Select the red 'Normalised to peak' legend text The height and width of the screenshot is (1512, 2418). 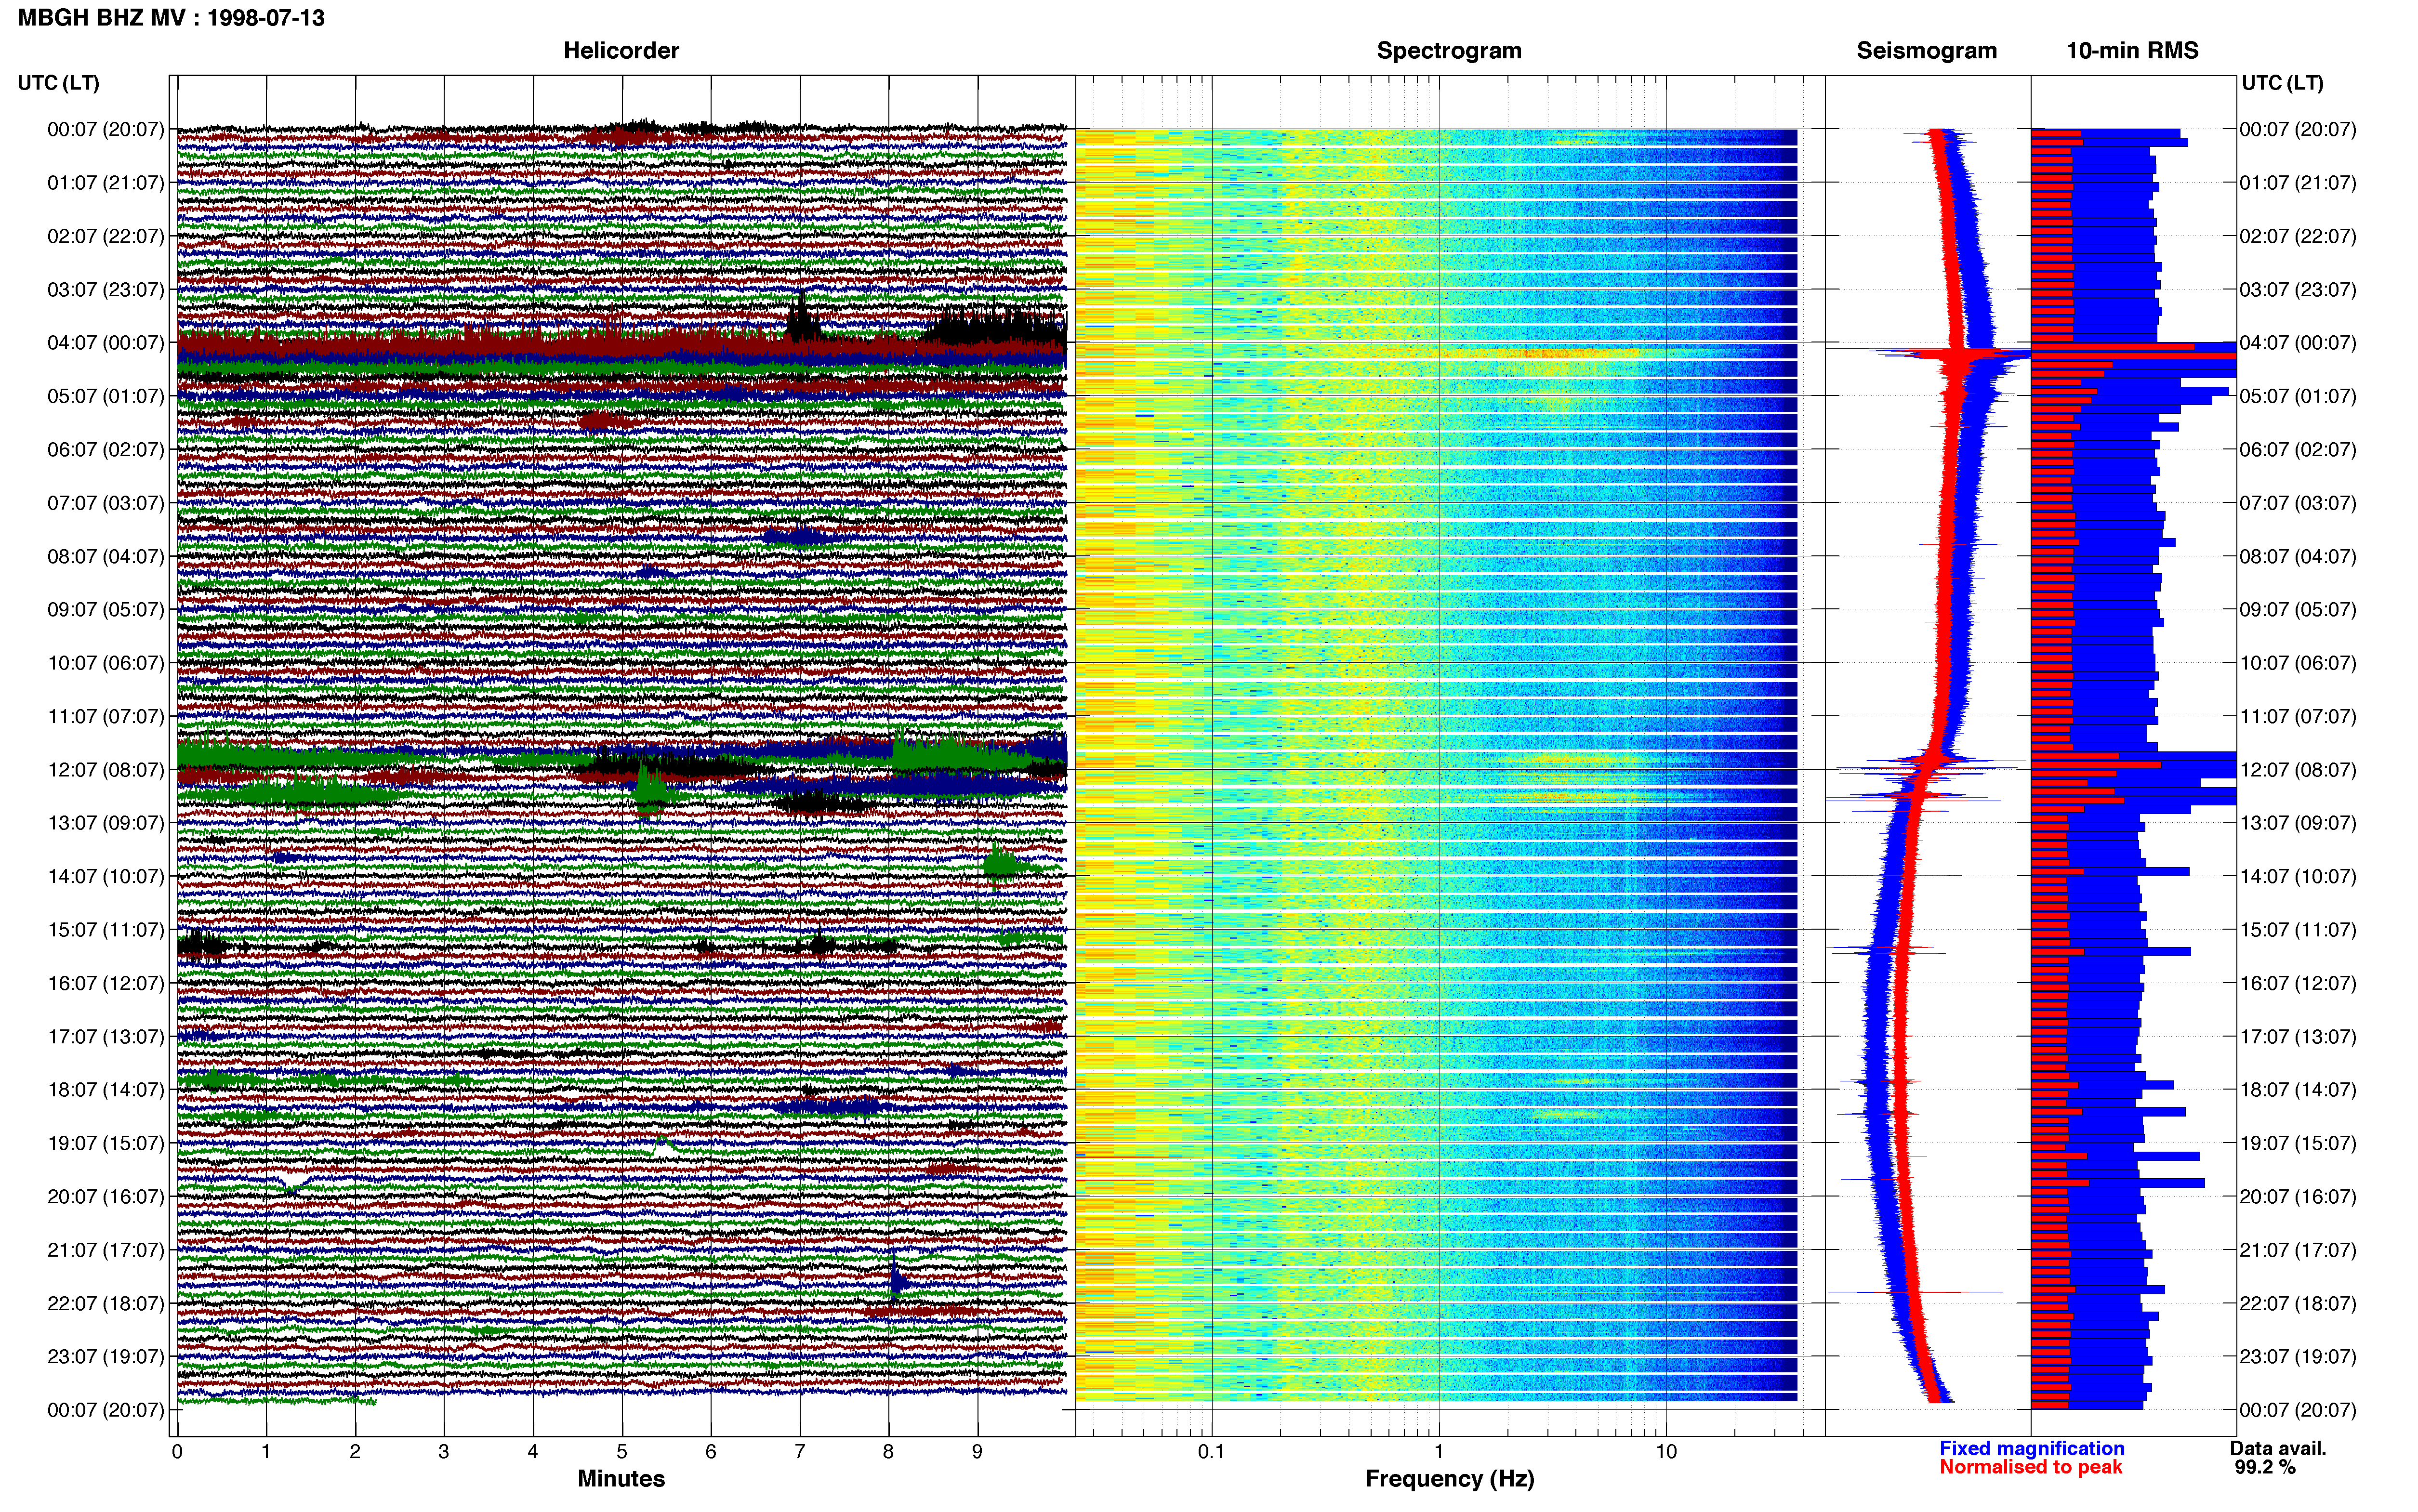click(2031, 1468)
